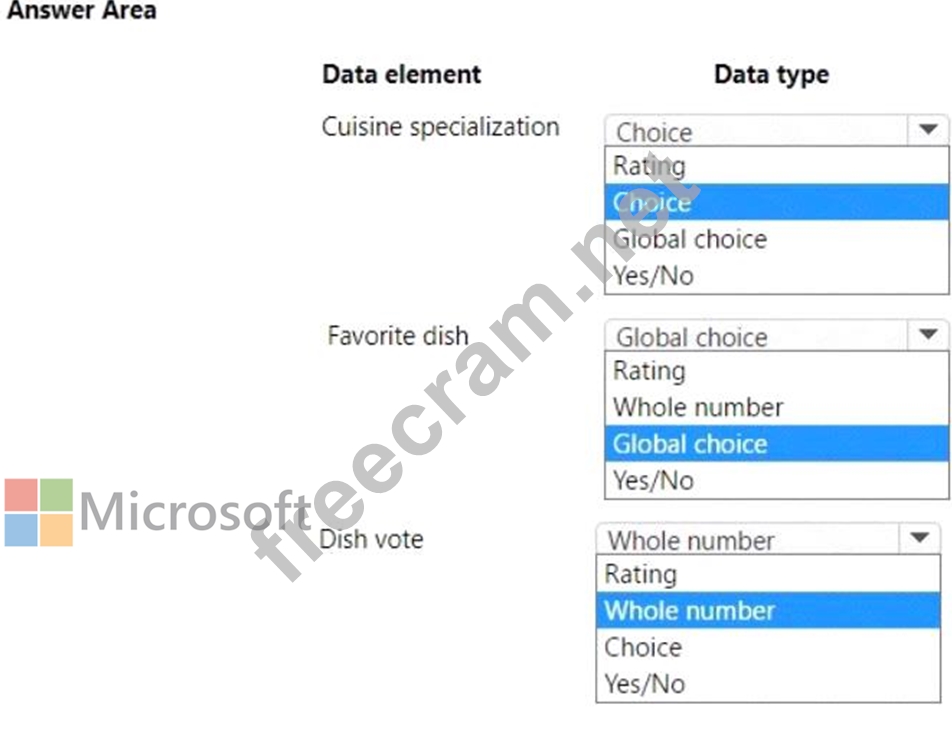Expand the Cuisine specialization dropdown arrow
Screen dimensions: 952x739
pyautogui.click(x=928, y=130)
